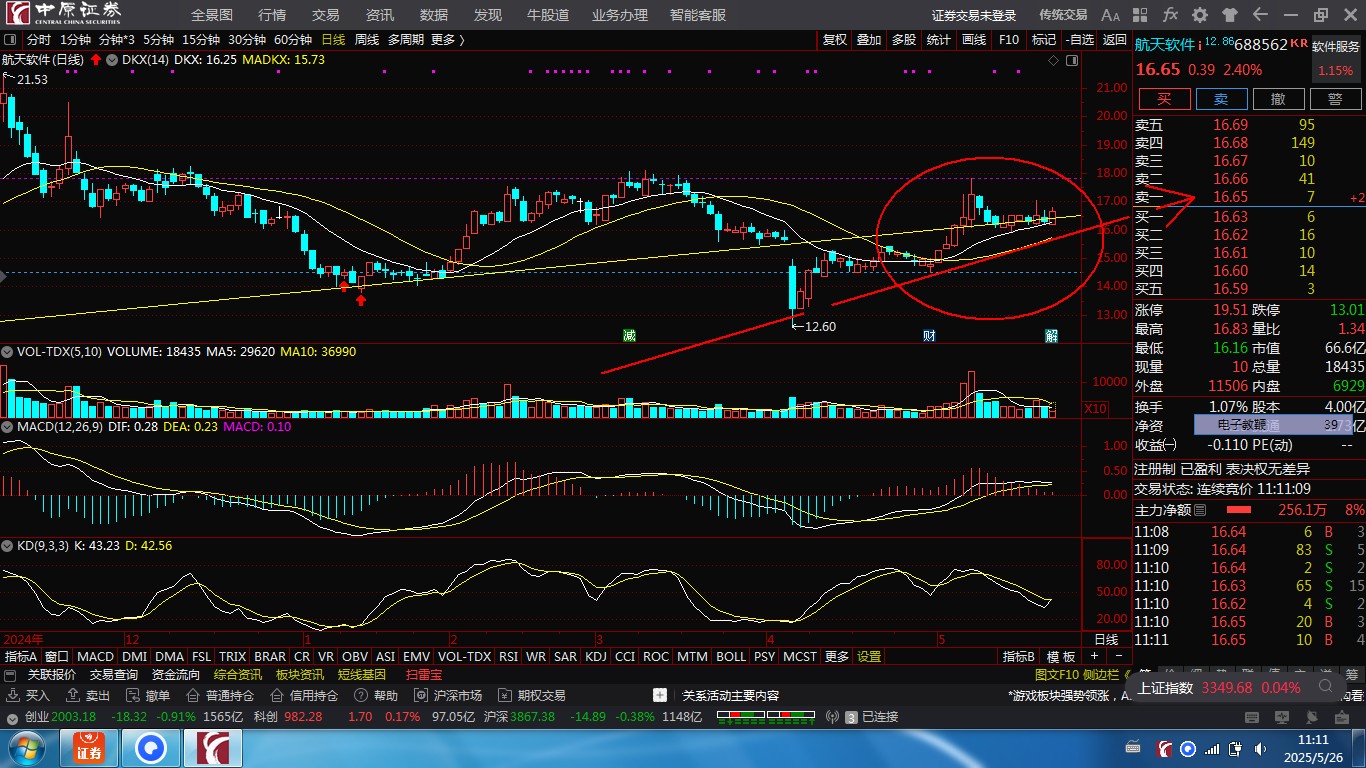The image size is (1366, 768).
Task: Select the 60分钟 period
Action: [293, 40]
